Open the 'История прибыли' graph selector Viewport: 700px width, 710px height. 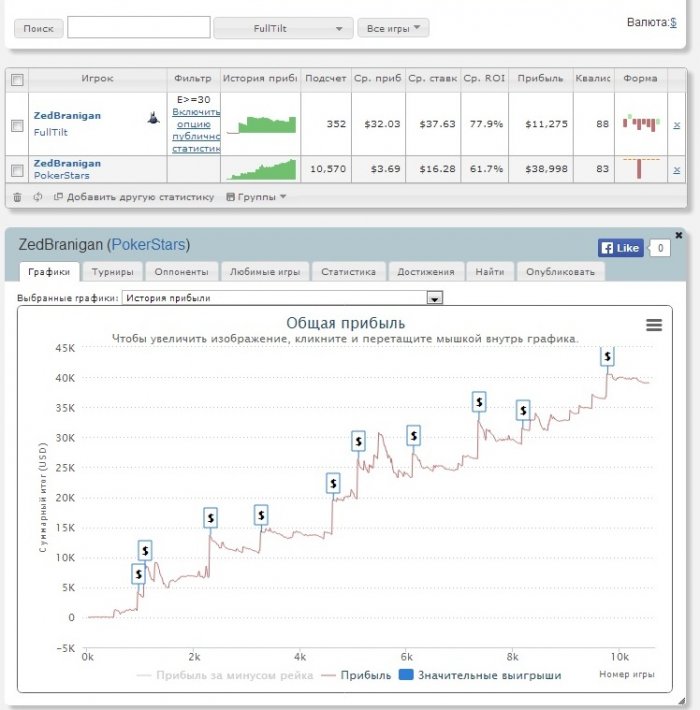[283, 298]
